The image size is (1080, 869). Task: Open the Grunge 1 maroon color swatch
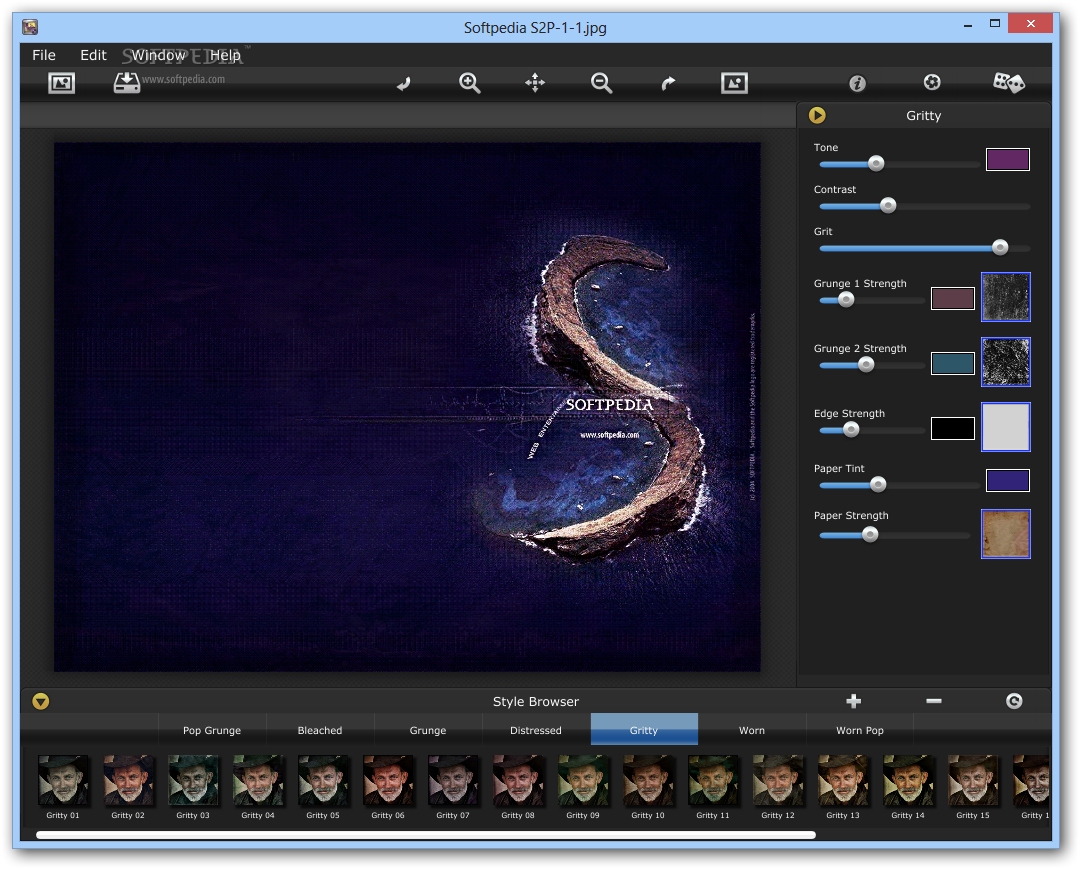(953, 299)
